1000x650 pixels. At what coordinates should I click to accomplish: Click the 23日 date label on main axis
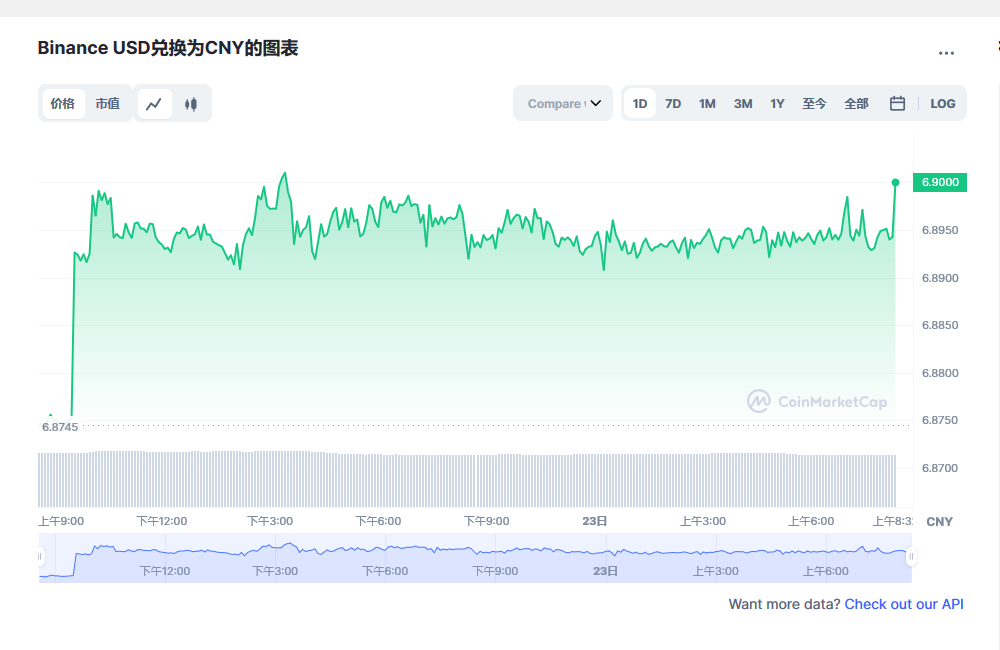point(594,521)
